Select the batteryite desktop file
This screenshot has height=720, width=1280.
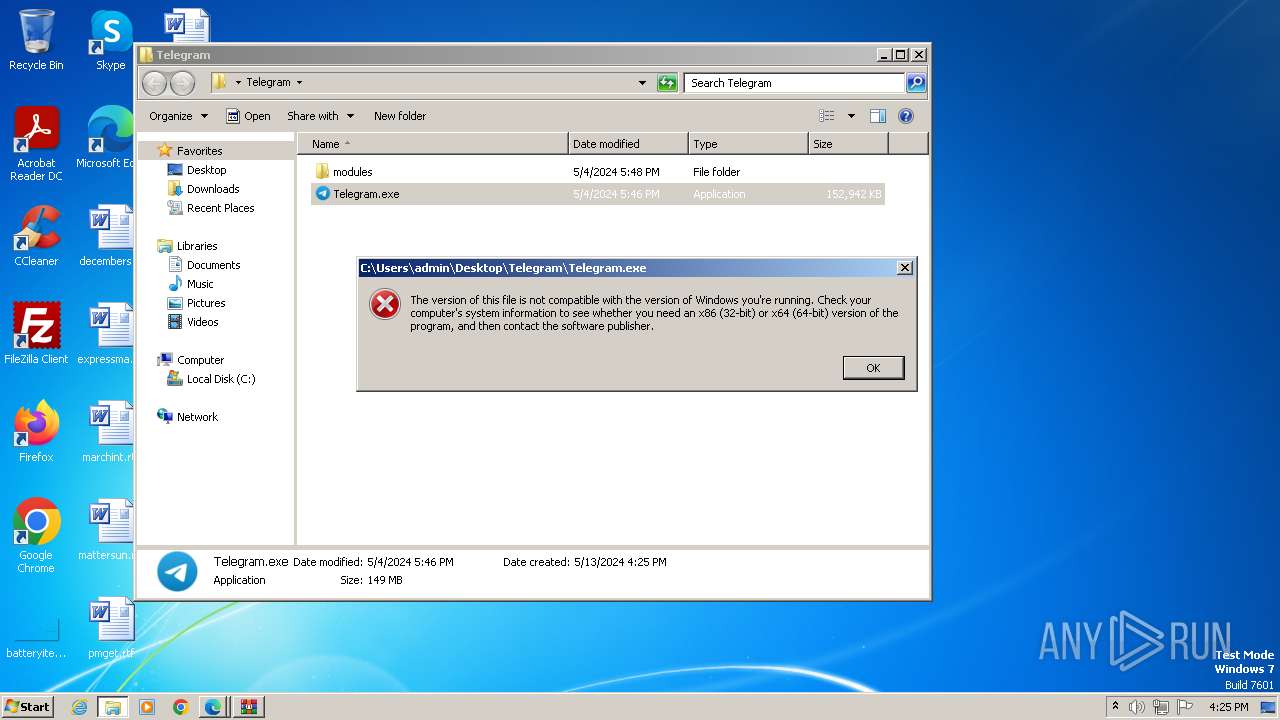pyautogui.click(x=36, y=640)
